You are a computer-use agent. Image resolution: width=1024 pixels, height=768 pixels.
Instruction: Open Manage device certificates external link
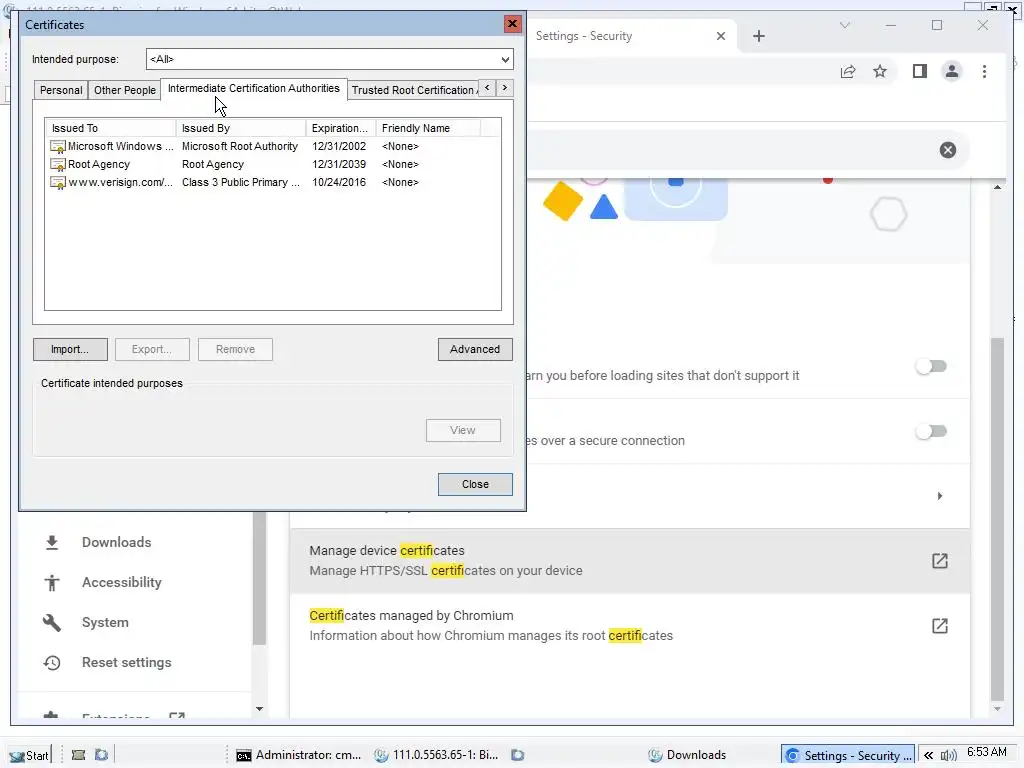[630, 561]
